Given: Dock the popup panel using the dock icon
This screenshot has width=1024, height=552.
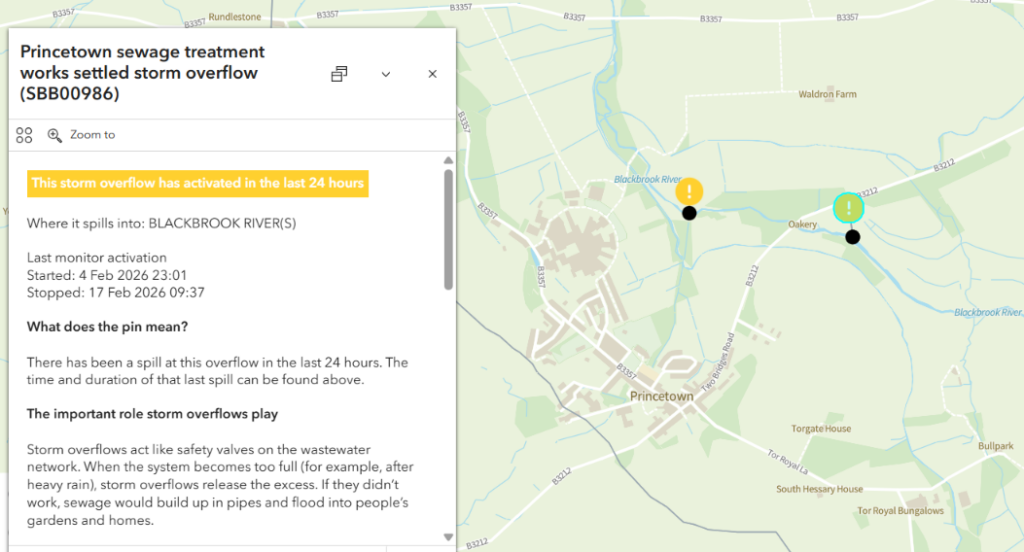Looking at the screenshot, I should point(339,74).
